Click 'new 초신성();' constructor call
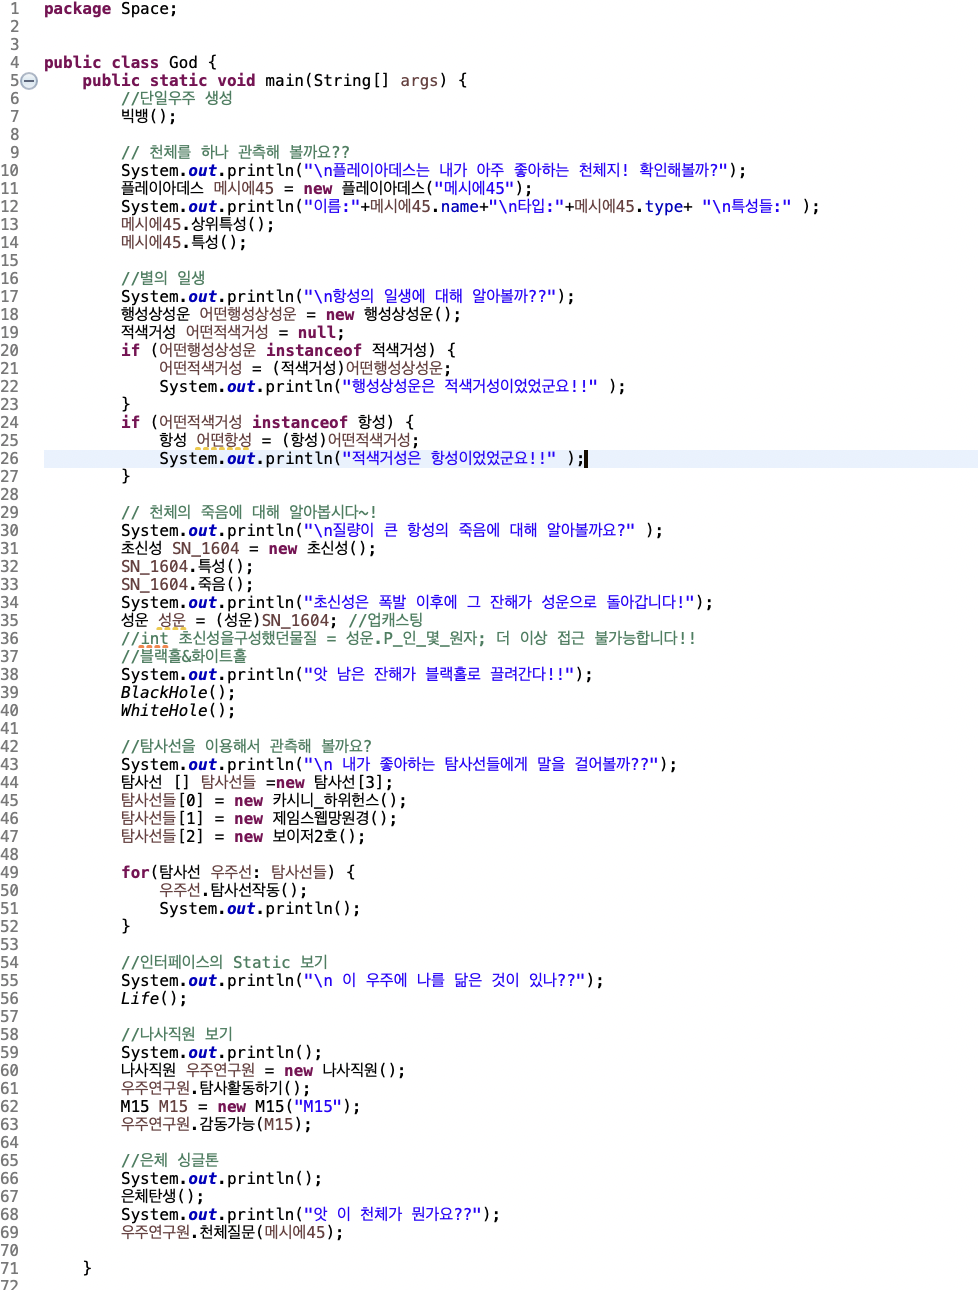 click(323, 549)
